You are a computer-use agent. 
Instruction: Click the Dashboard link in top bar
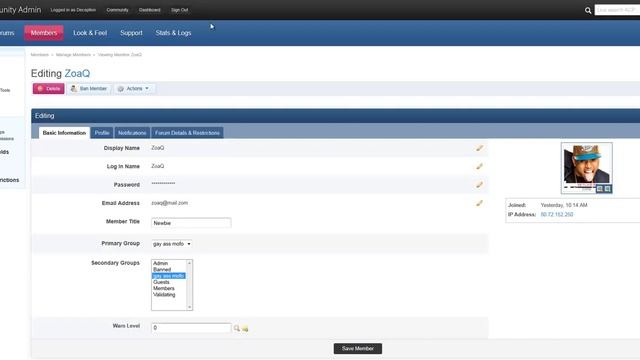pyautogui.click(x=149, y=10)
